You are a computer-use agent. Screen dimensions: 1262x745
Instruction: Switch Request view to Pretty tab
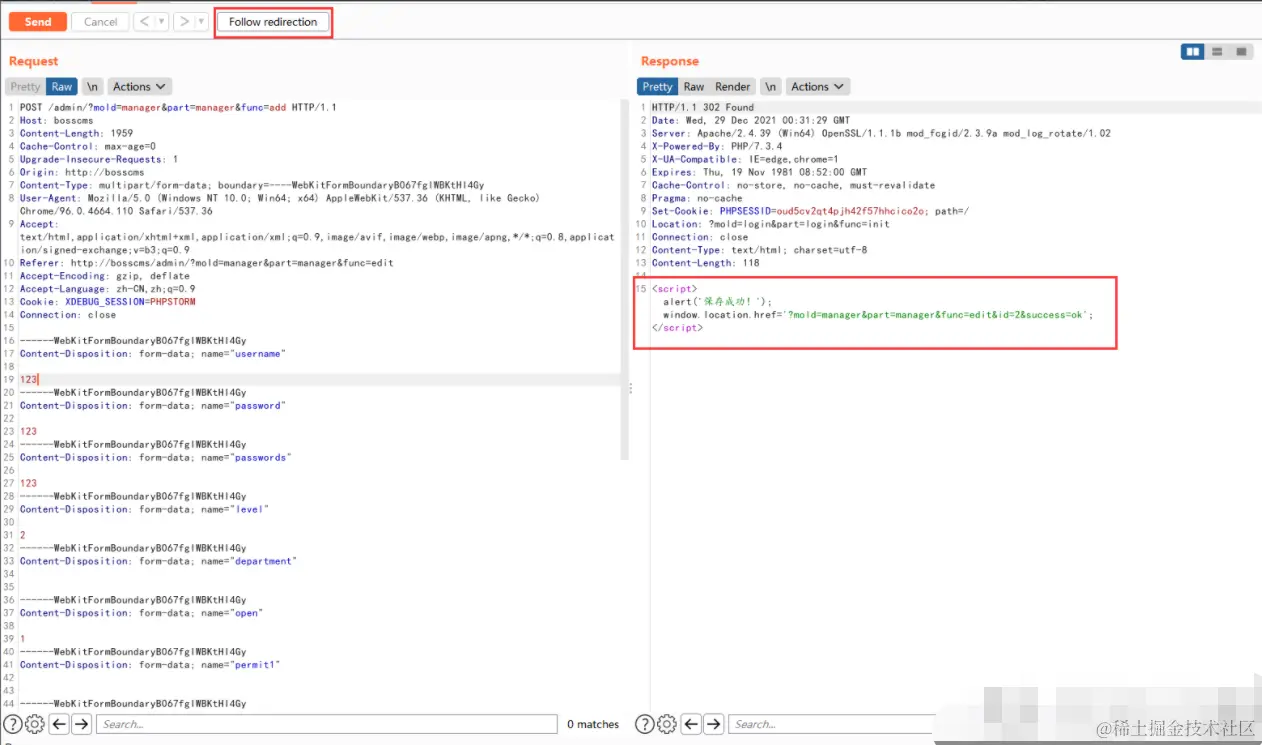(26, 87)
